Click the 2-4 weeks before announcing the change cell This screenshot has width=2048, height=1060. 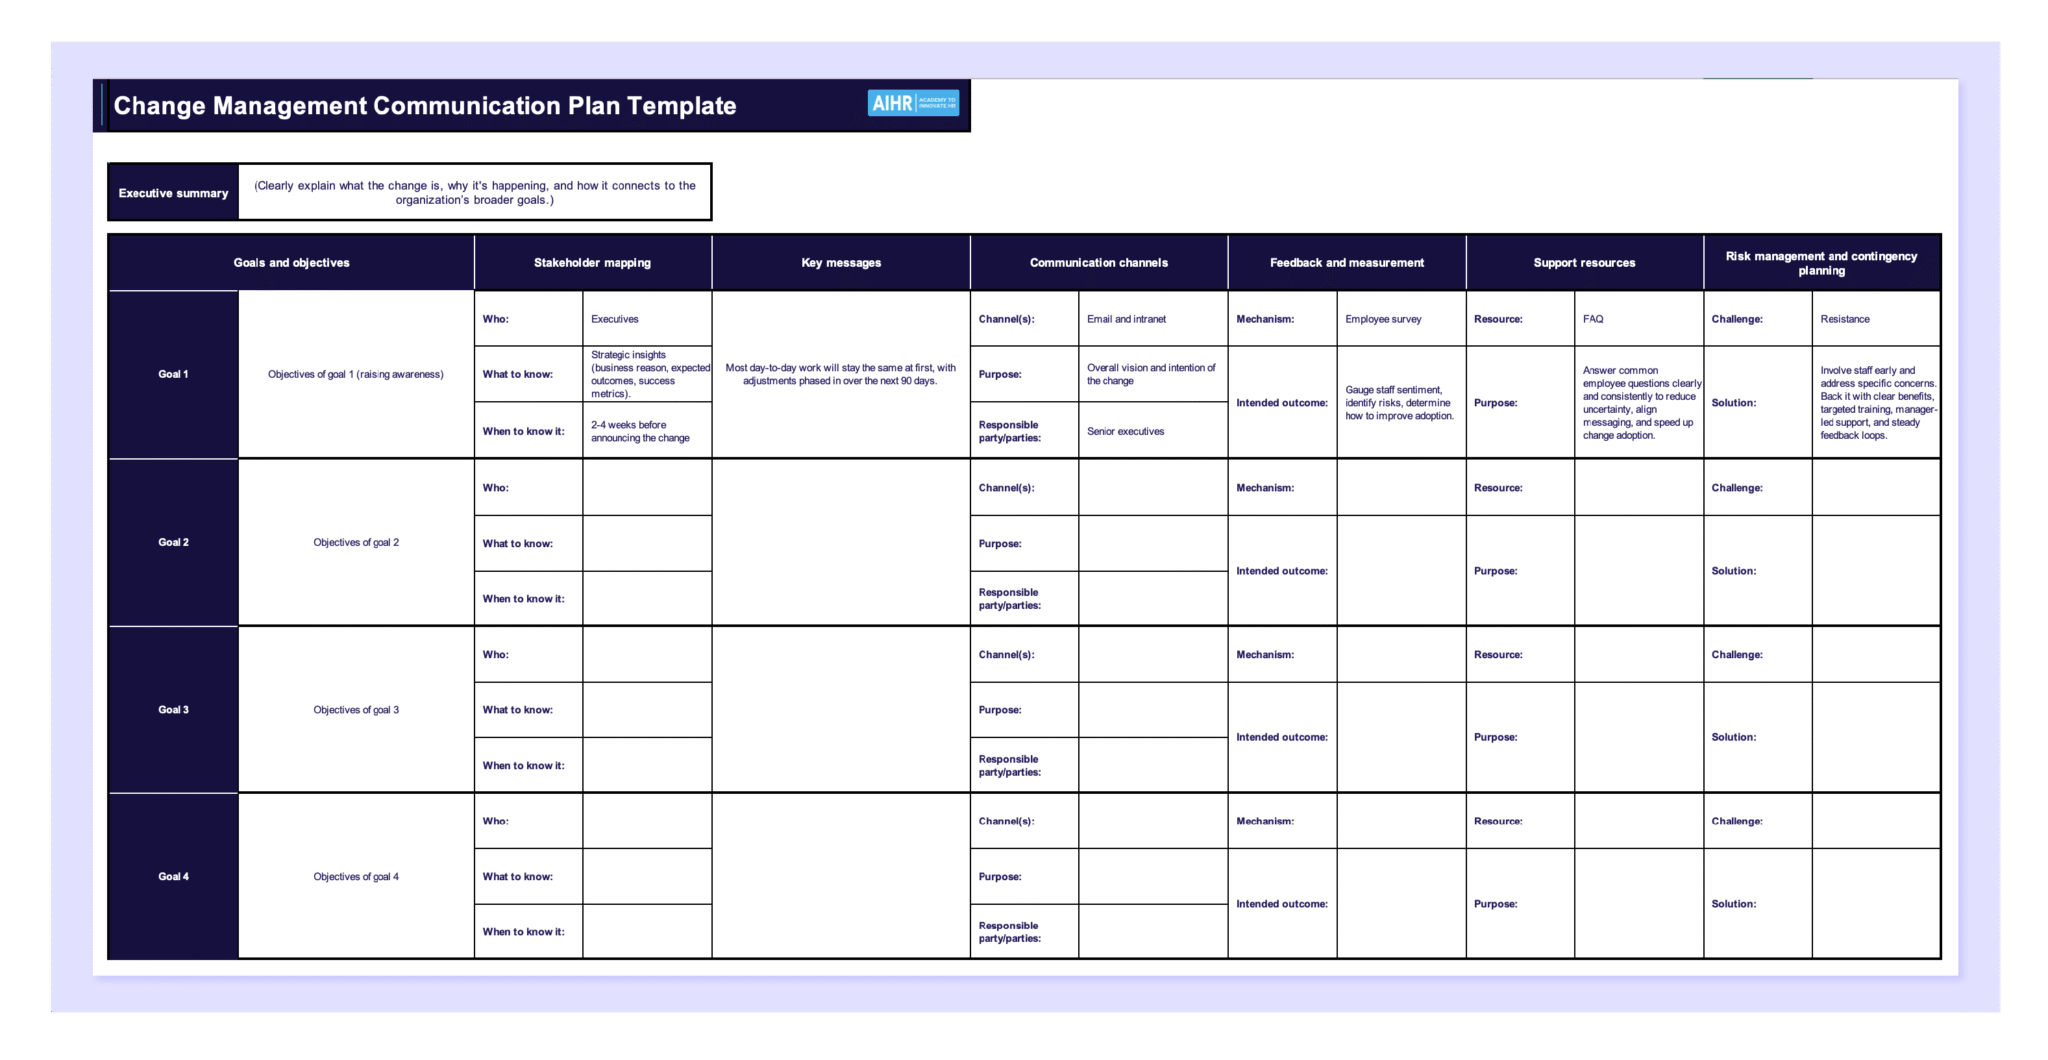[647, 430]
